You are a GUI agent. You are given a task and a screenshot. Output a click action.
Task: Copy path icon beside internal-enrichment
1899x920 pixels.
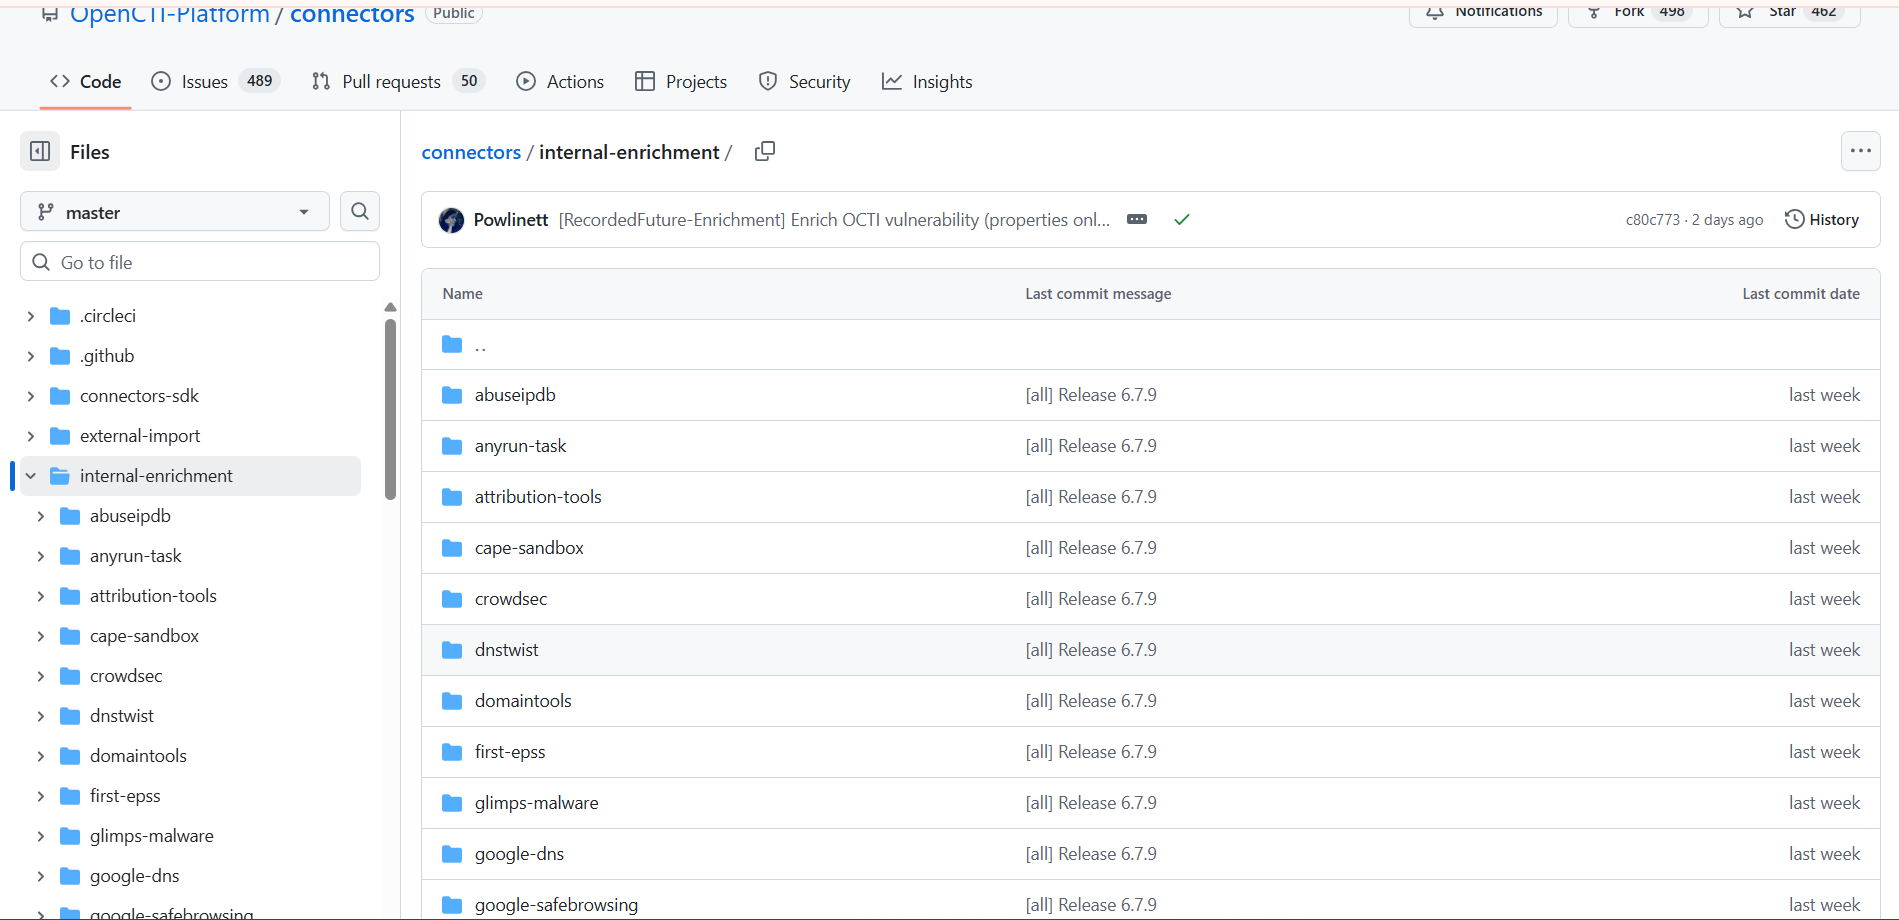click(x=765, y=151)
